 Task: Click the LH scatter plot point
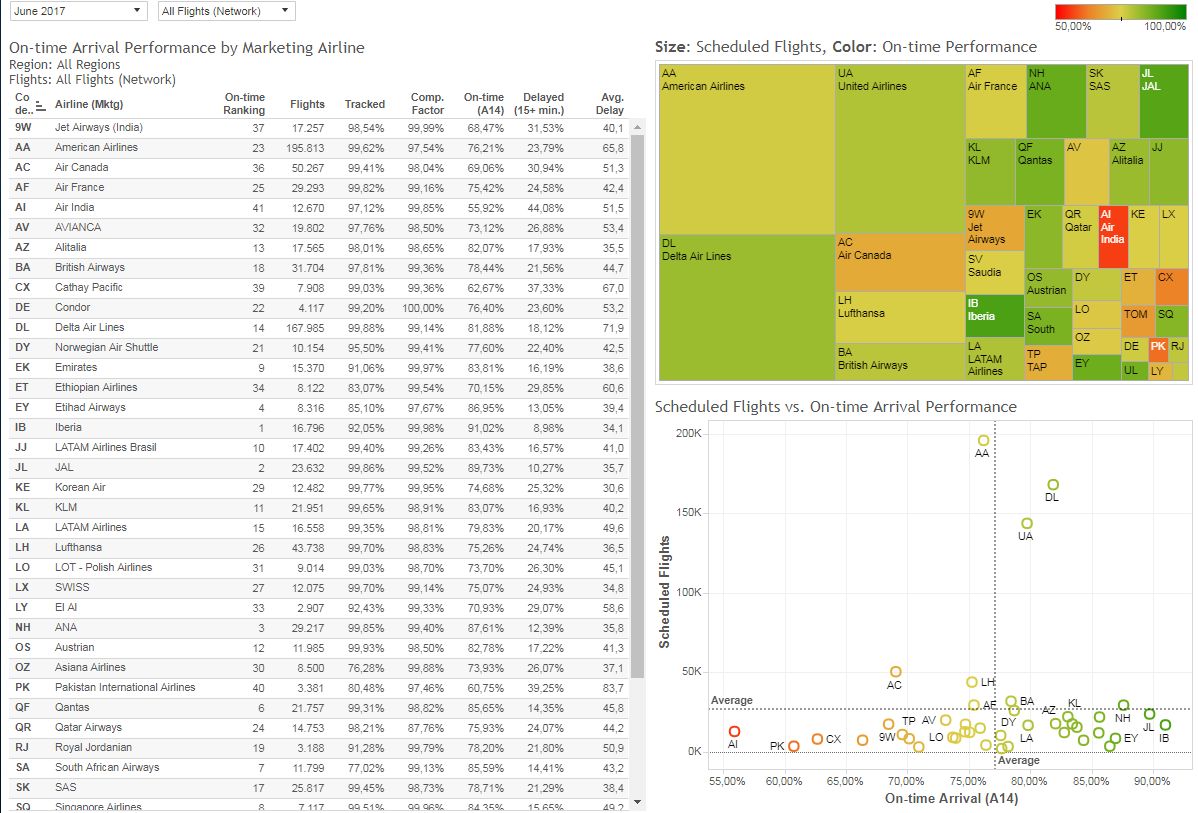tap(972, 682)
